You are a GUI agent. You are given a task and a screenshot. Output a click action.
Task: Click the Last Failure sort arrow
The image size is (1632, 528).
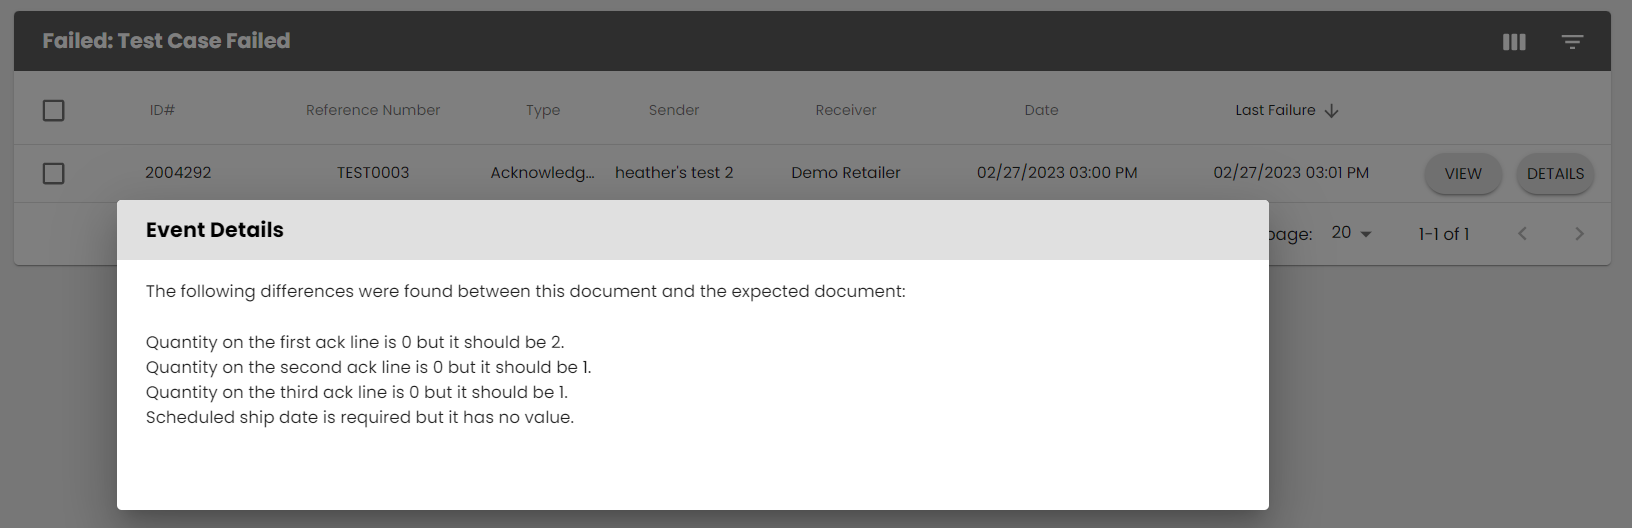[1331, 111]
